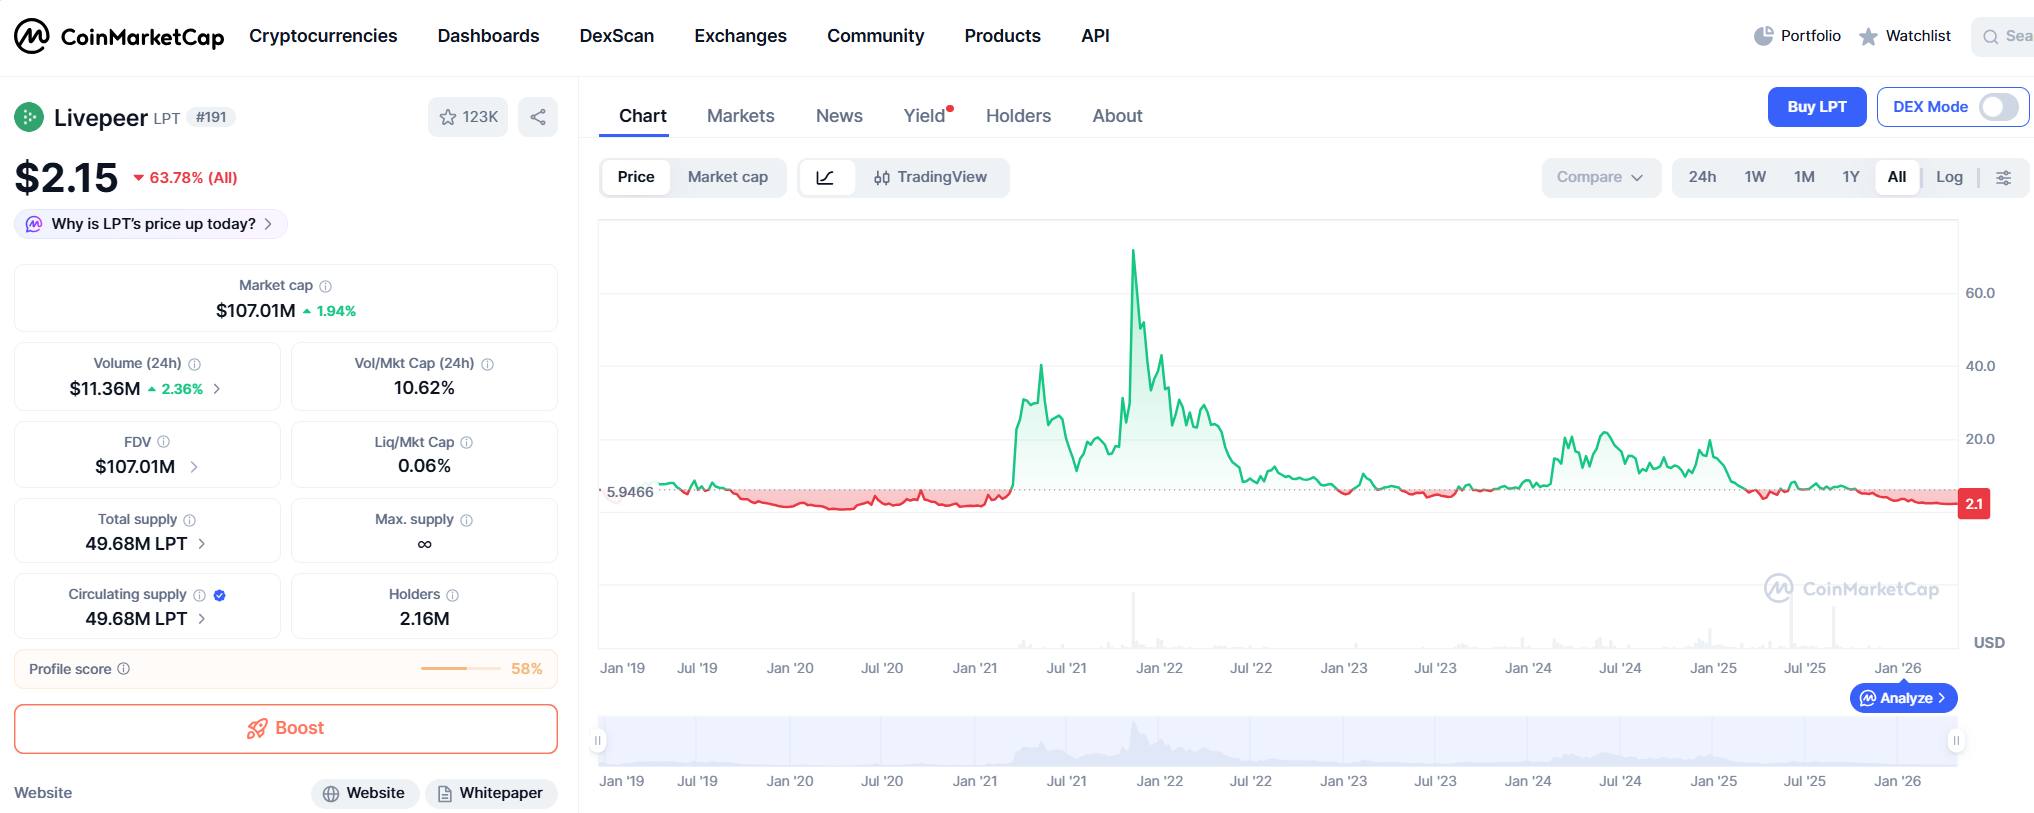2034x813 pixels.
Task: Click Max. supply info icon
Action: coord(467,520)
